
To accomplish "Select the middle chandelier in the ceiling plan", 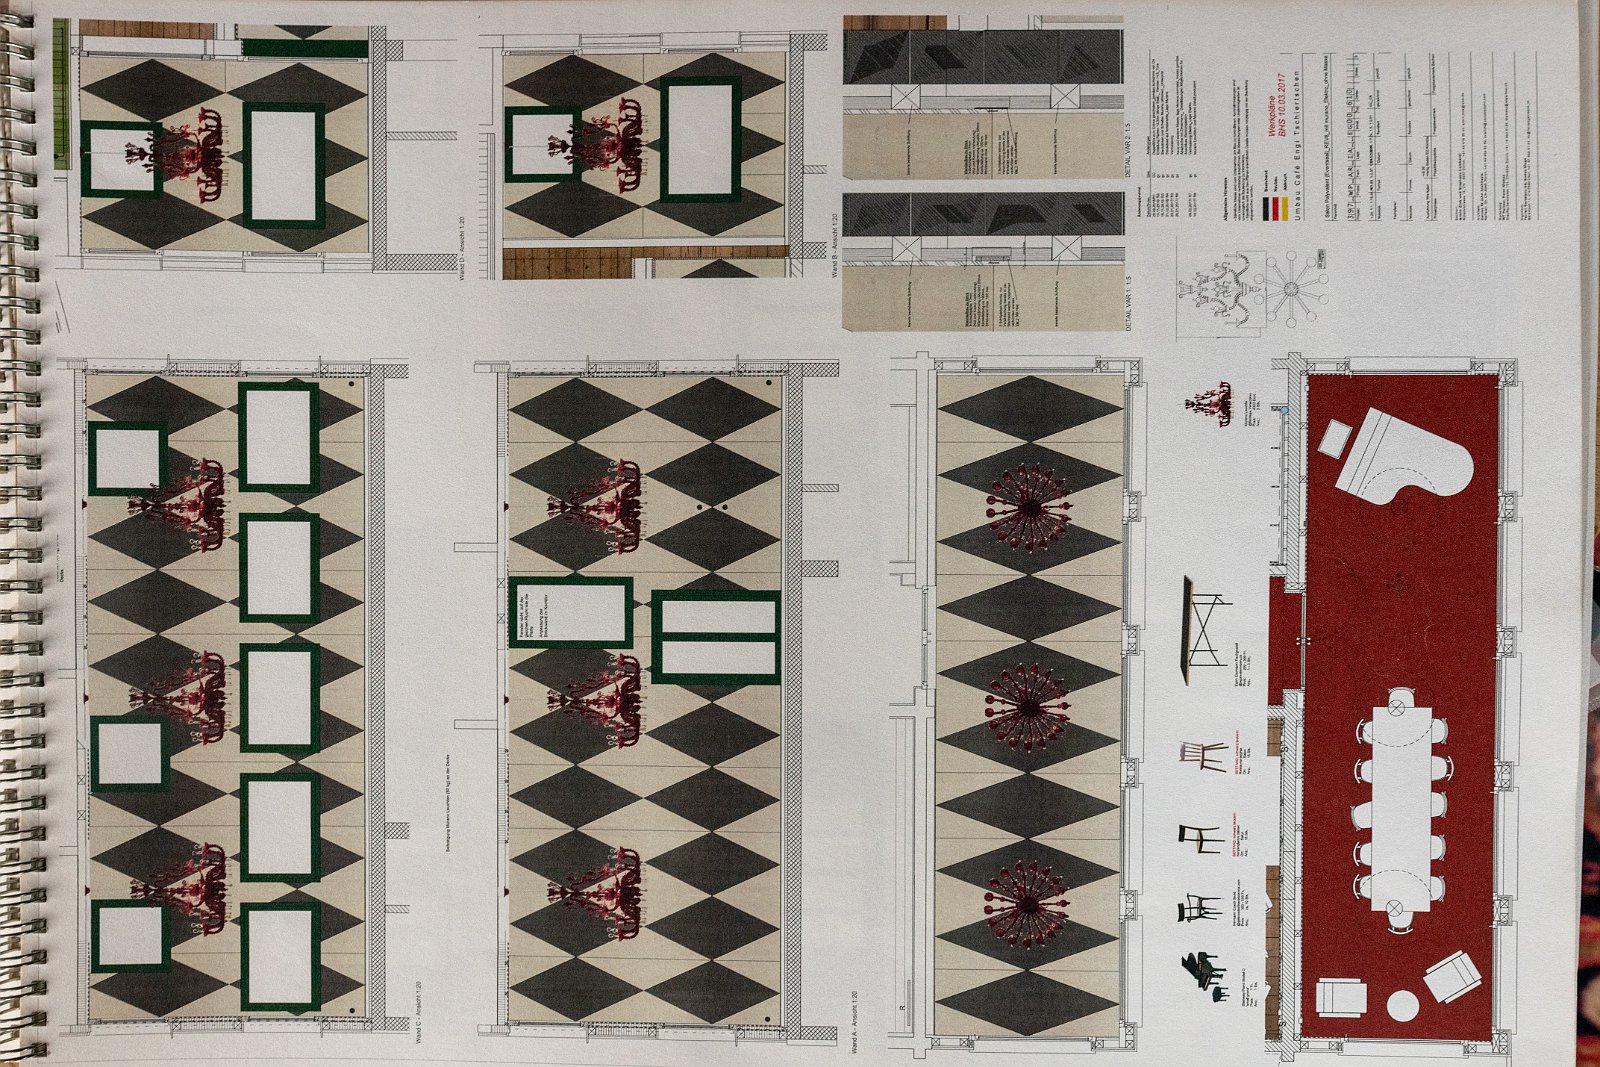I will (x=1027, y=705).
